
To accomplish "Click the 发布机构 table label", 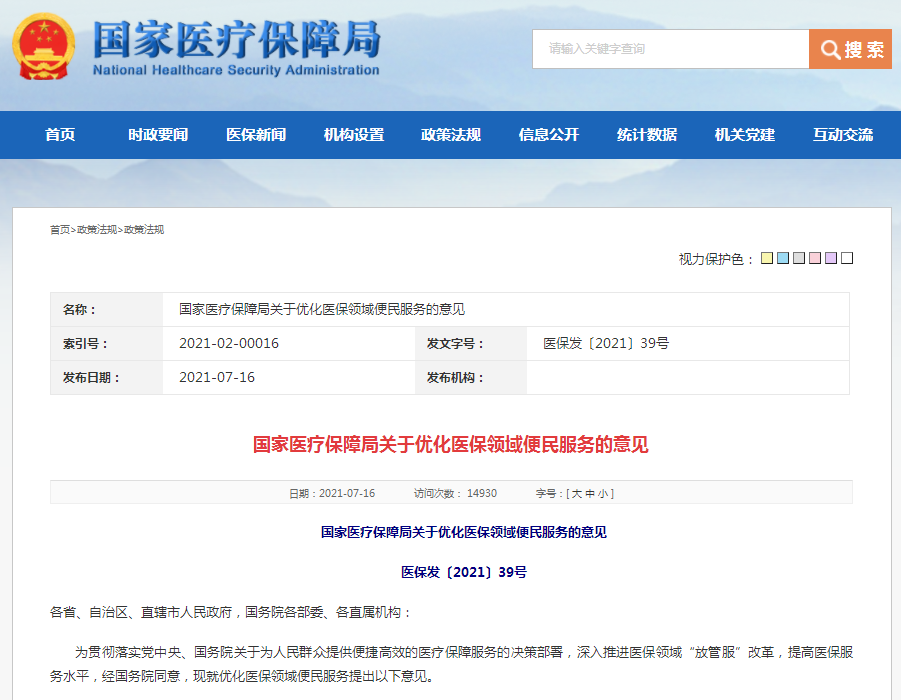I will 455,378.
